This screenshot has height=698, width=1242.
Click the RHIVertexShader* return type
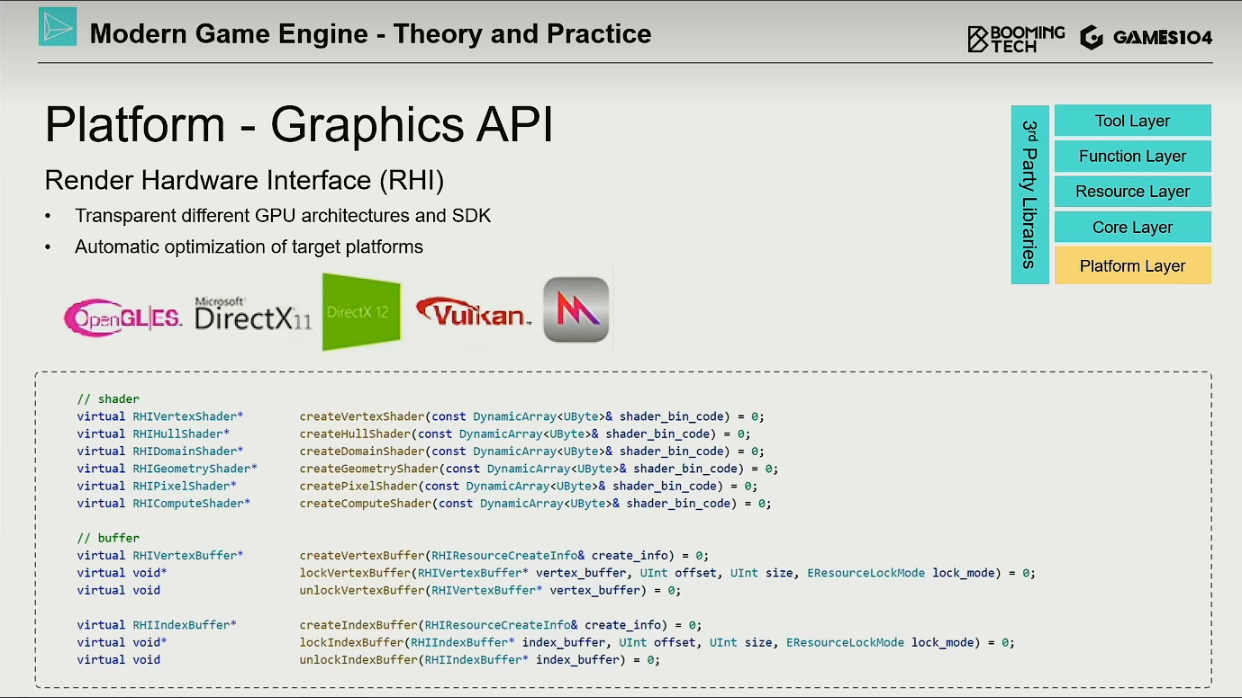[x=188, y=416]
